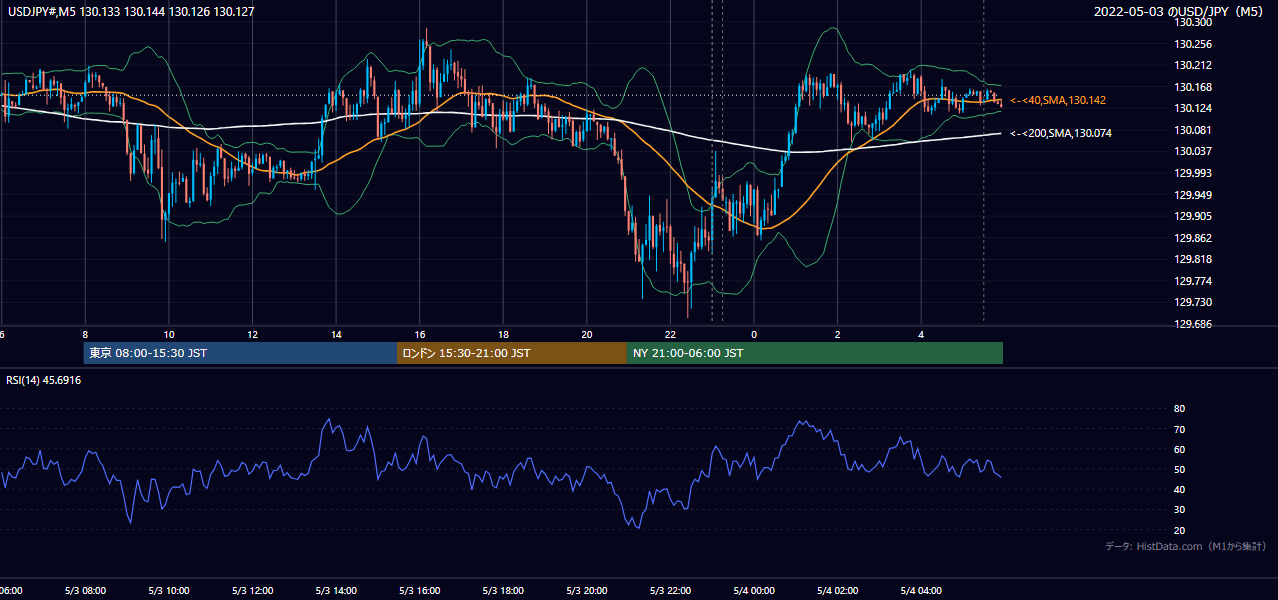The image size is (1278, 600).
Task: Click the hour 10 label under price chart
Action: [x=169, y=335]
